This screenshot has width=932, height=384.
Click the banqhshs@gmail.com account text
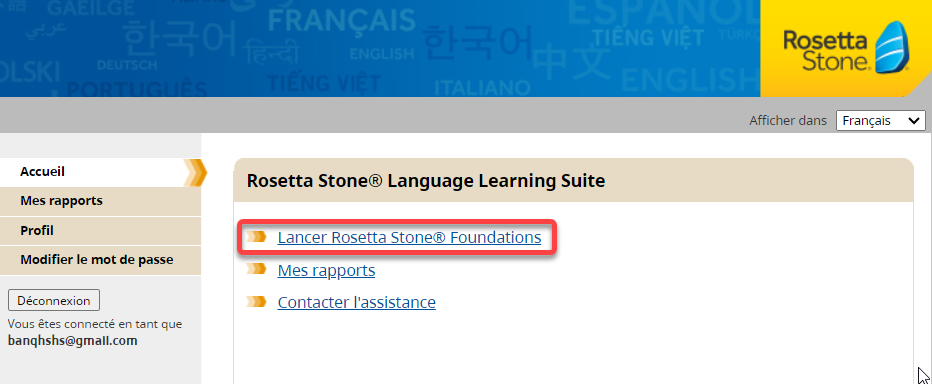point(73,341)
